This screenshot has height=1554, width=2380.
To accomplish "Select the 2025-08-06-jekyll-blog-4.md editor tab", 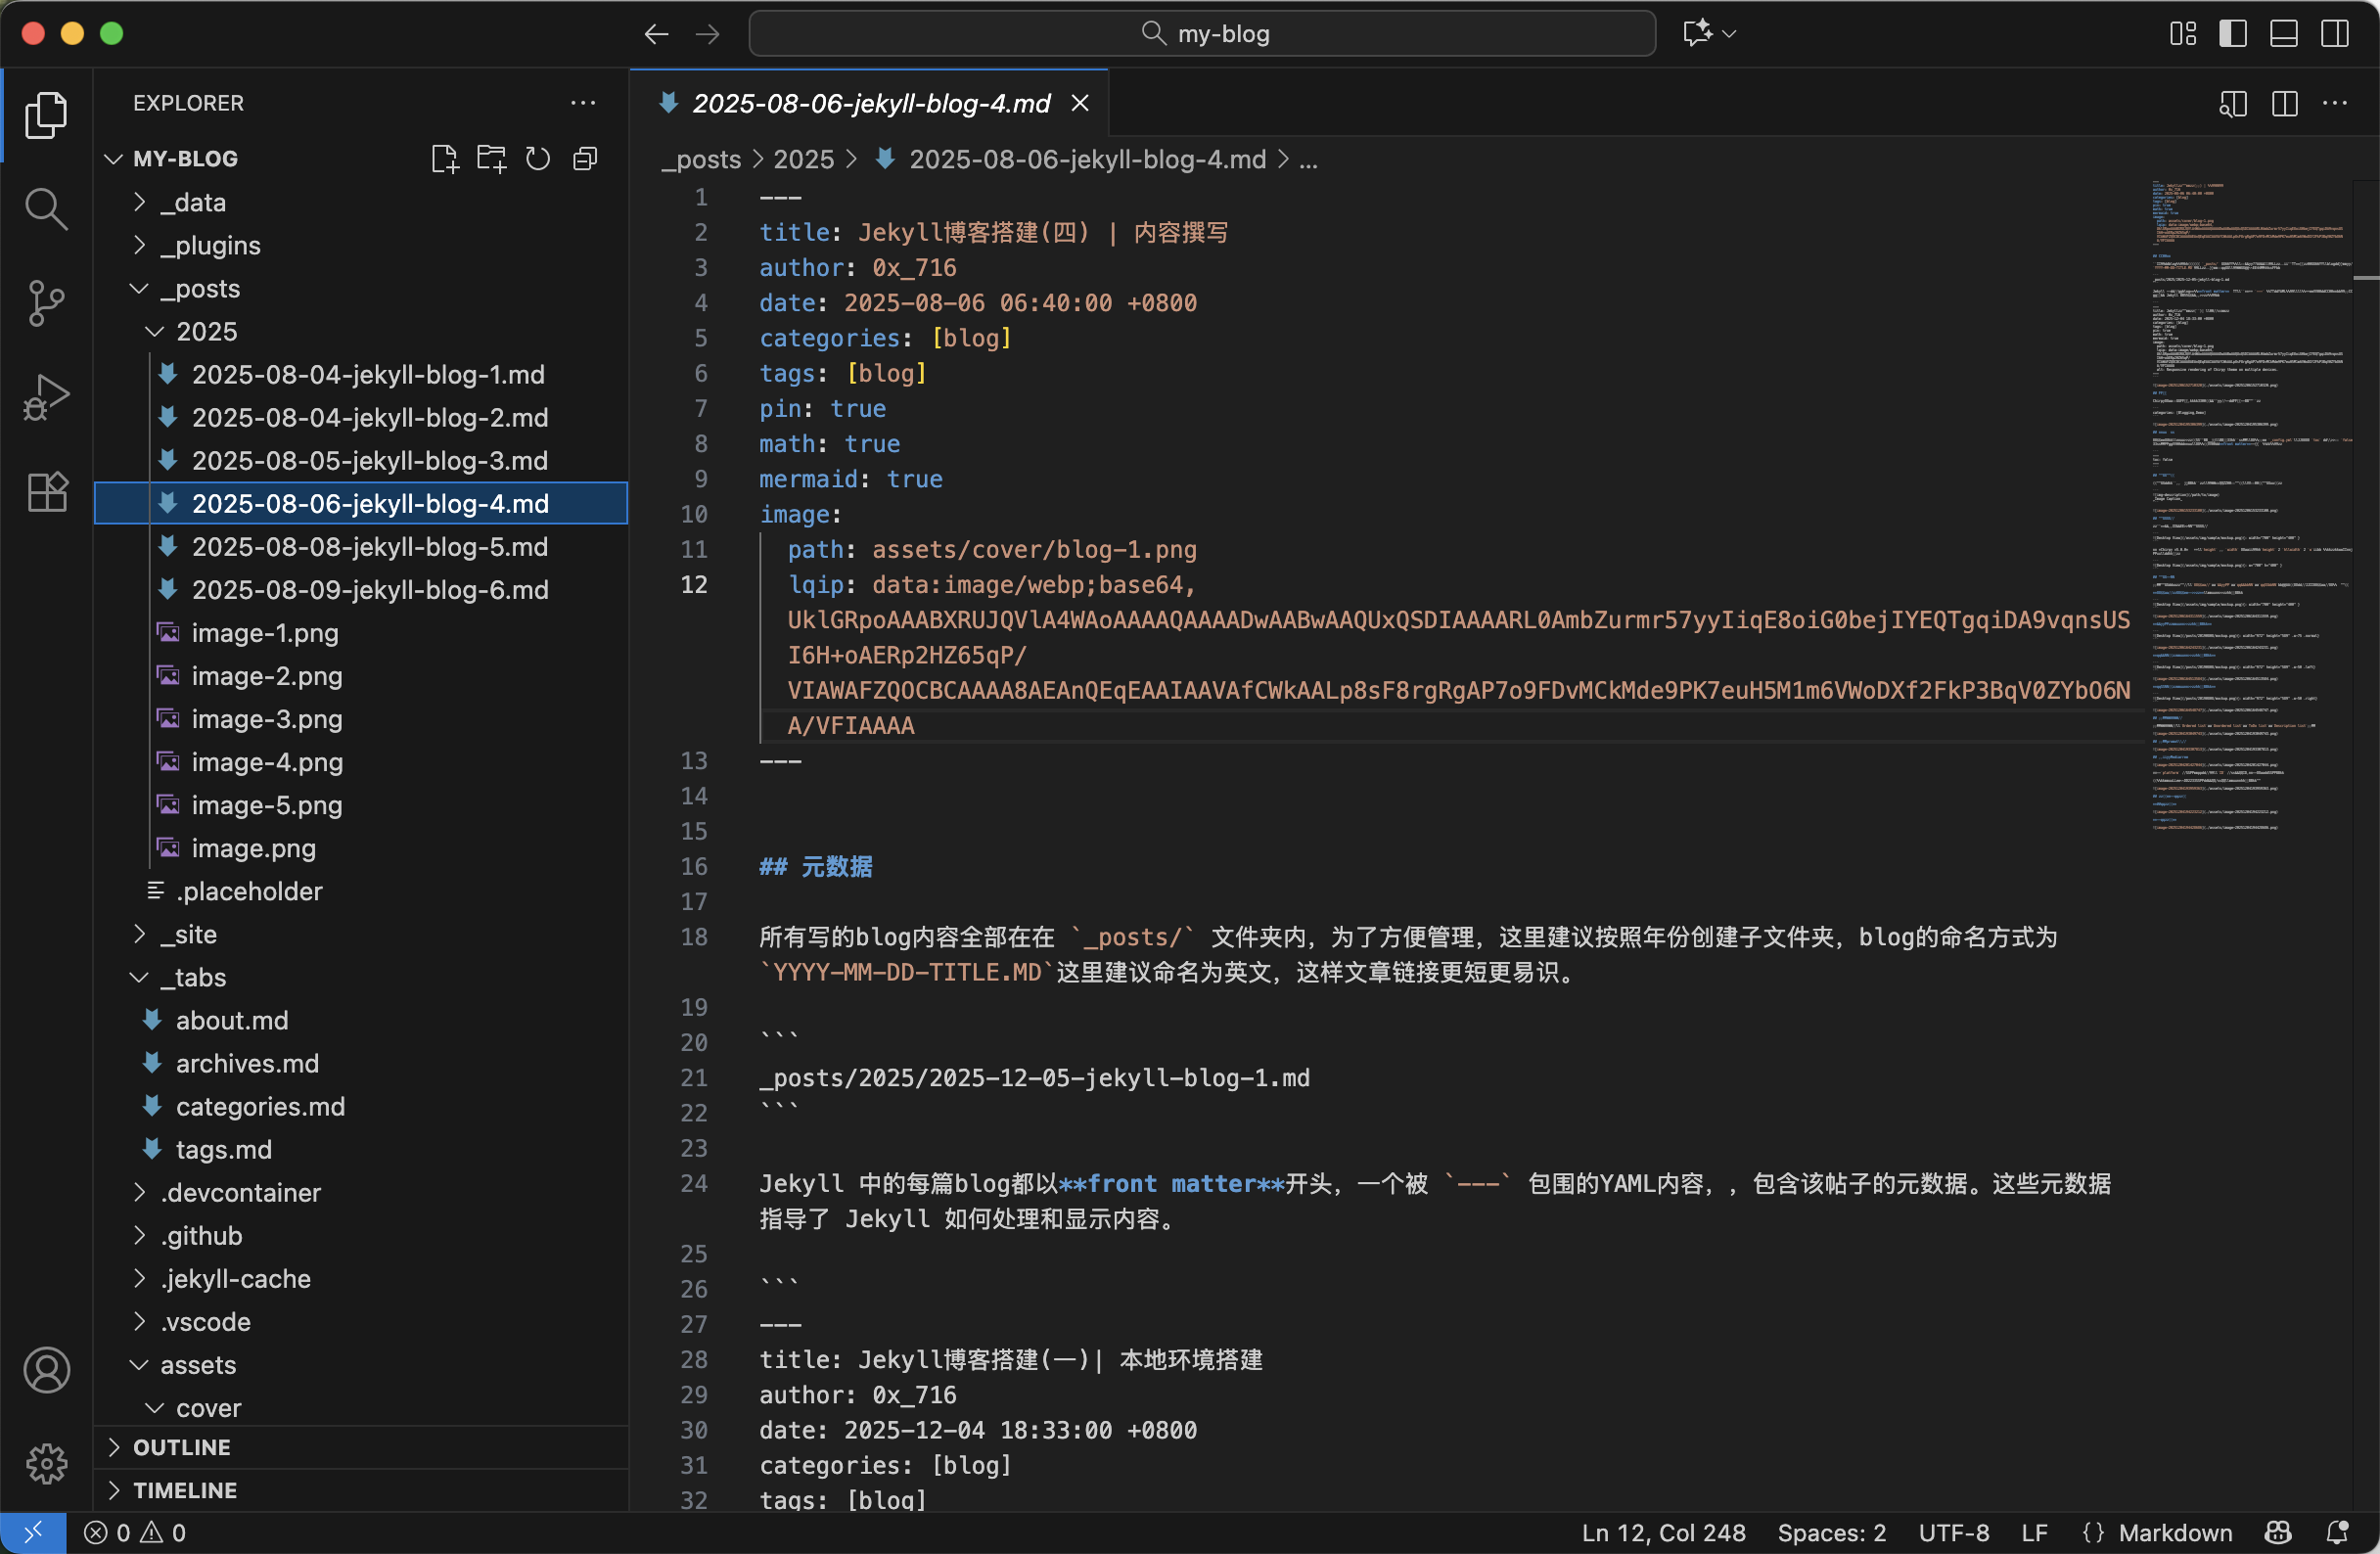I will (x=868, y=103).
